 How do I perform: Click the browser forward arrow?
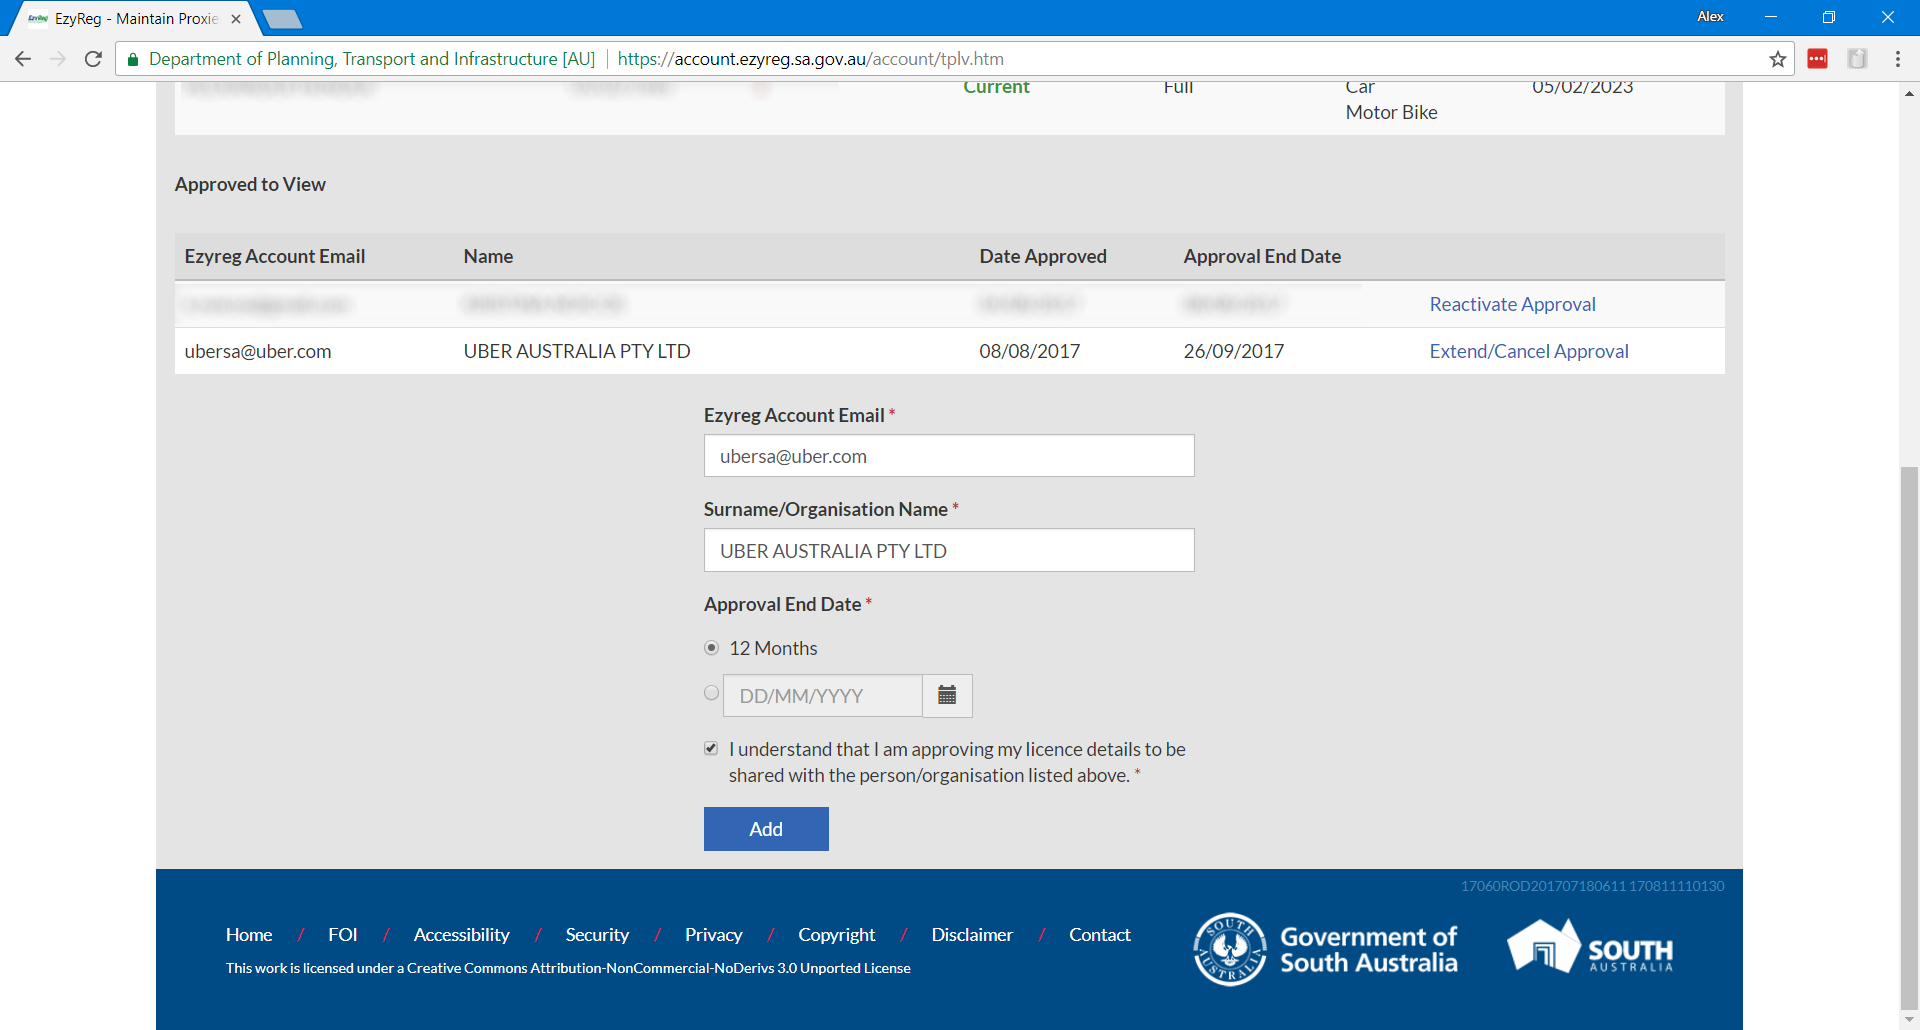(x=58, y=59)
